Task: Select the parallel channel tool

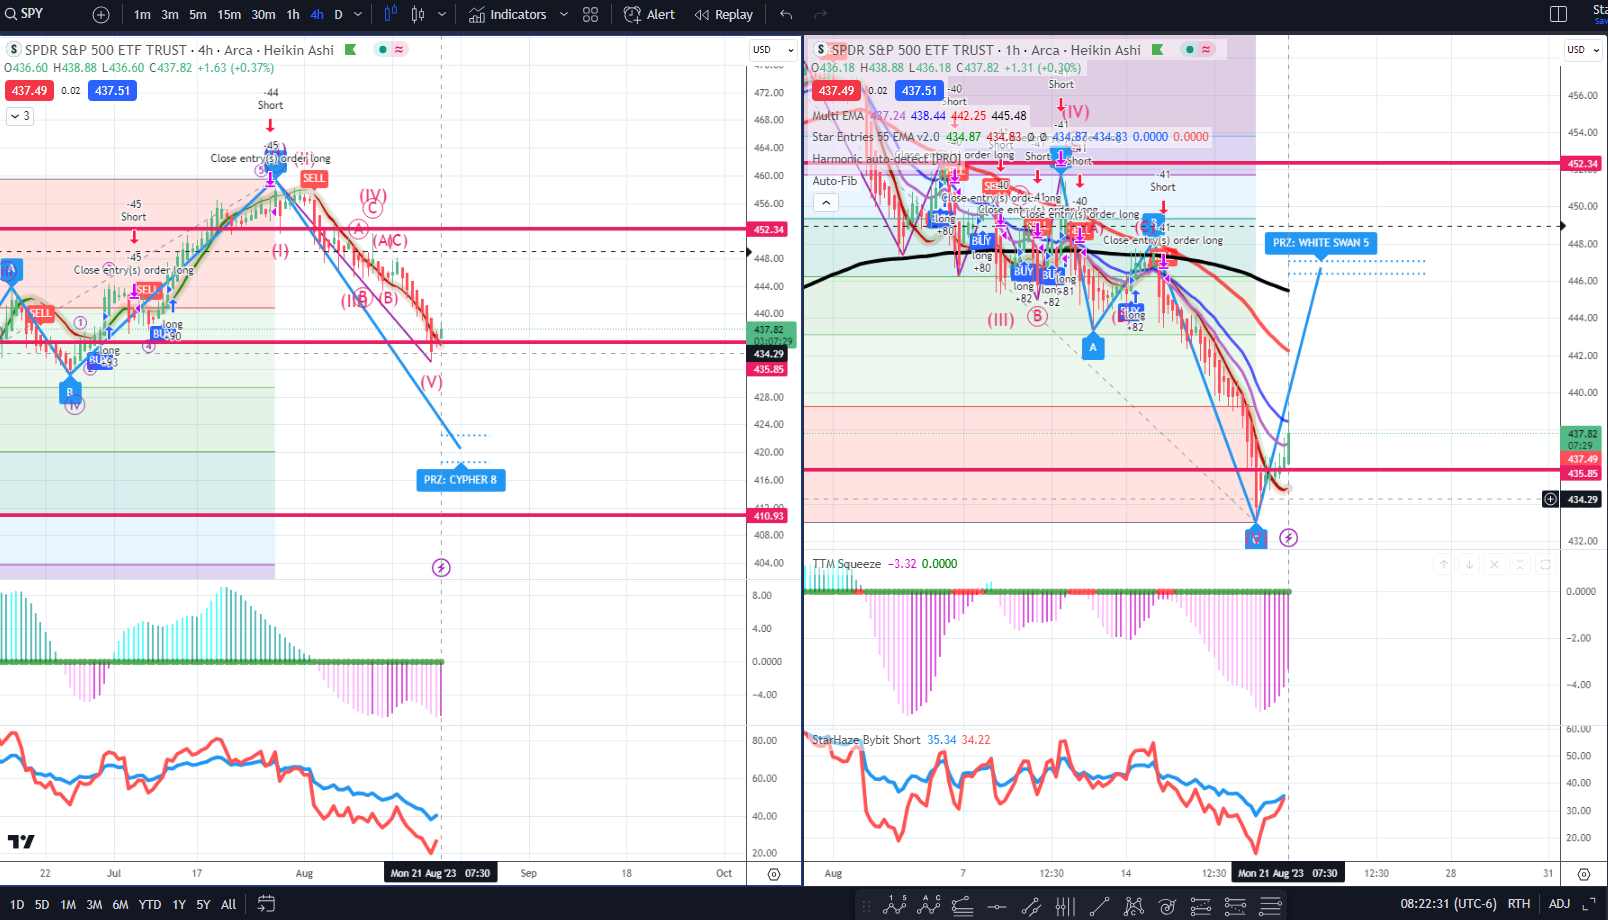Action: 1031,907
